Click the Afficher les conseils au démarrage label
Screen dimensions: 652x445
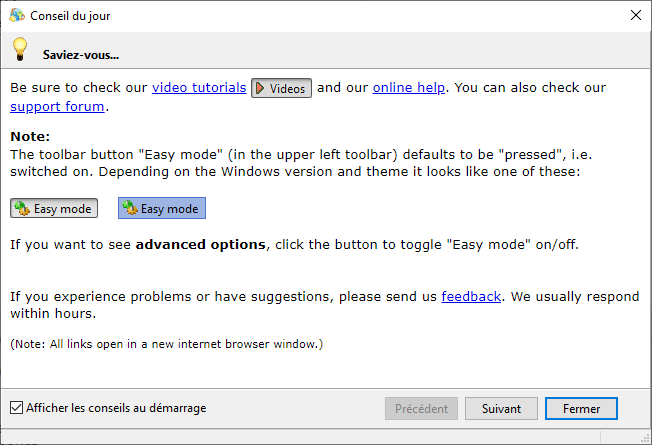pyautogui.click(x=116, y=408)
